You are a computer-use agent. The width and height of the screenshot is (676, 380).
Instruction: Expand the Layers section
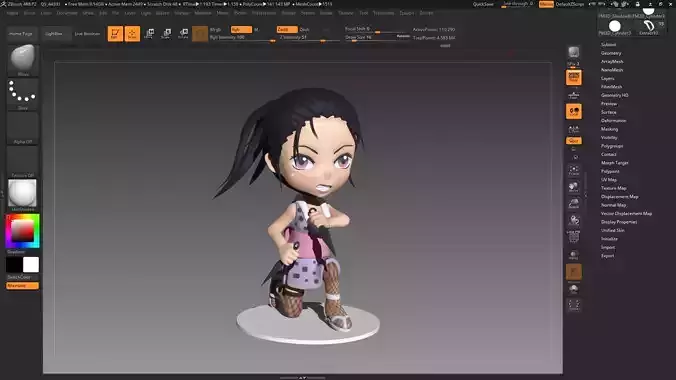pyautogui.click(x=607, y=79)
